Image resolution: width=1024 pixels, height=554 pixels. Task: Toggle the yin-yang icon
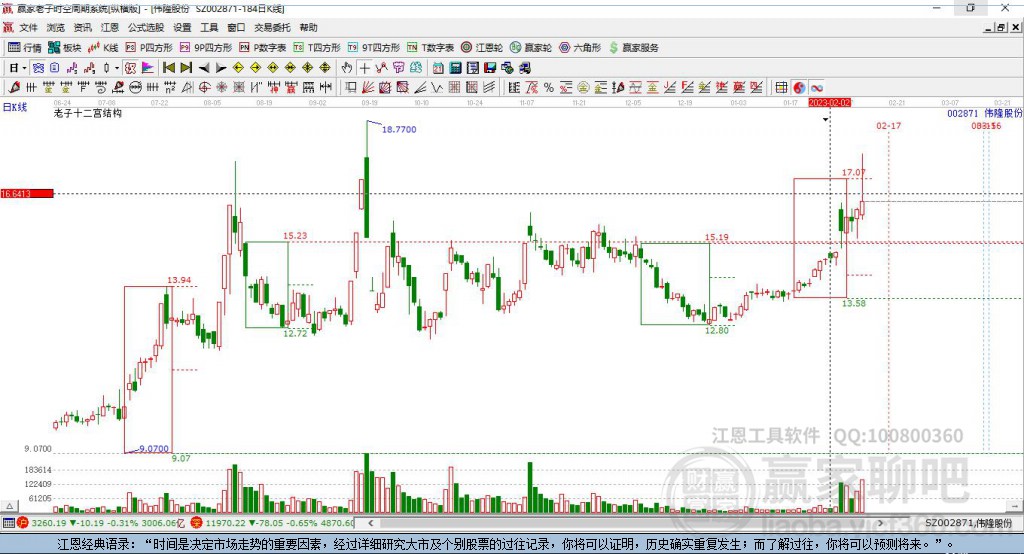pyautogui.click(x=799, y=88)
